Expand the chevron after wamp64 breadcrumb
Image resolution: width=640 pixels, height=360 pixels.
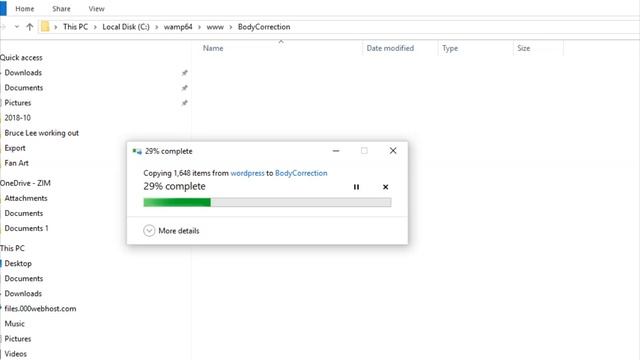(200, 27)
